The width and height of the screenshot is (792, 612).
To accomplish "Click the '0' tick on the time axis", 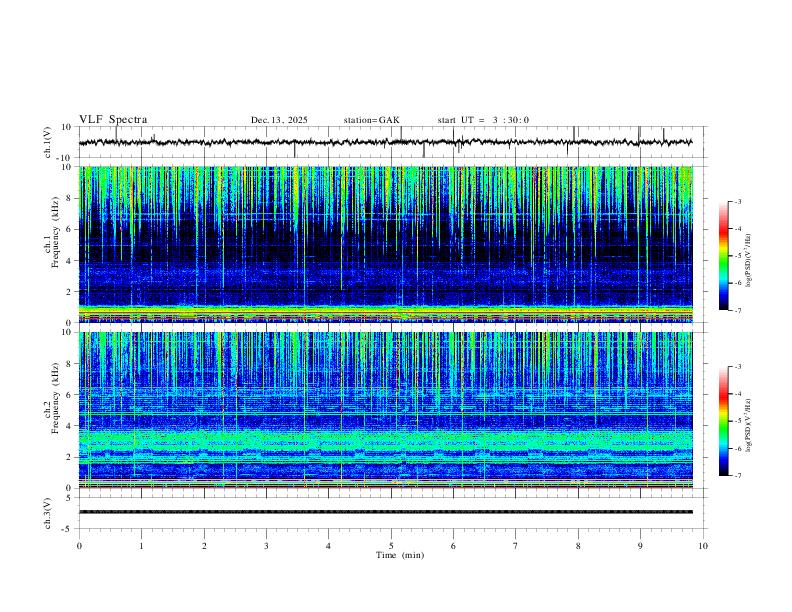I will coord(79,546).
